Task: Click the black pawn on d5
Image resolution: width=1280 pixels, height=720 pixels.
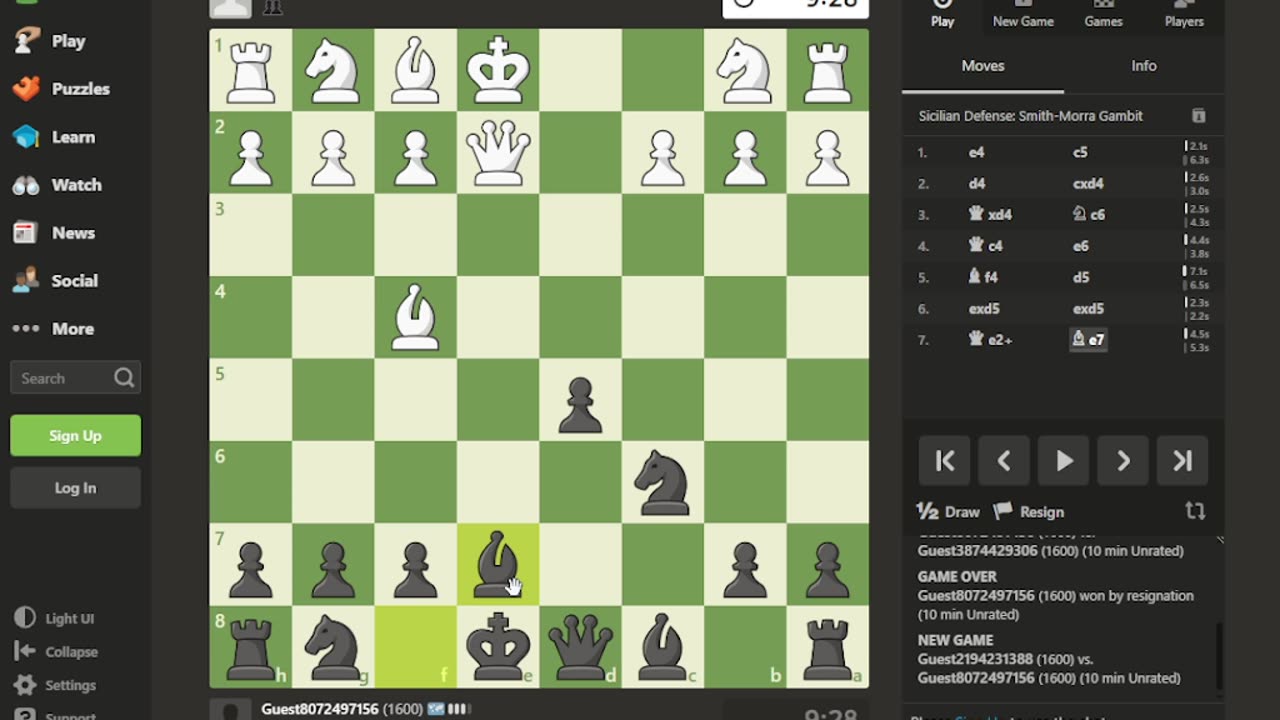Action: pyautogui.click(x=580, y=400)
